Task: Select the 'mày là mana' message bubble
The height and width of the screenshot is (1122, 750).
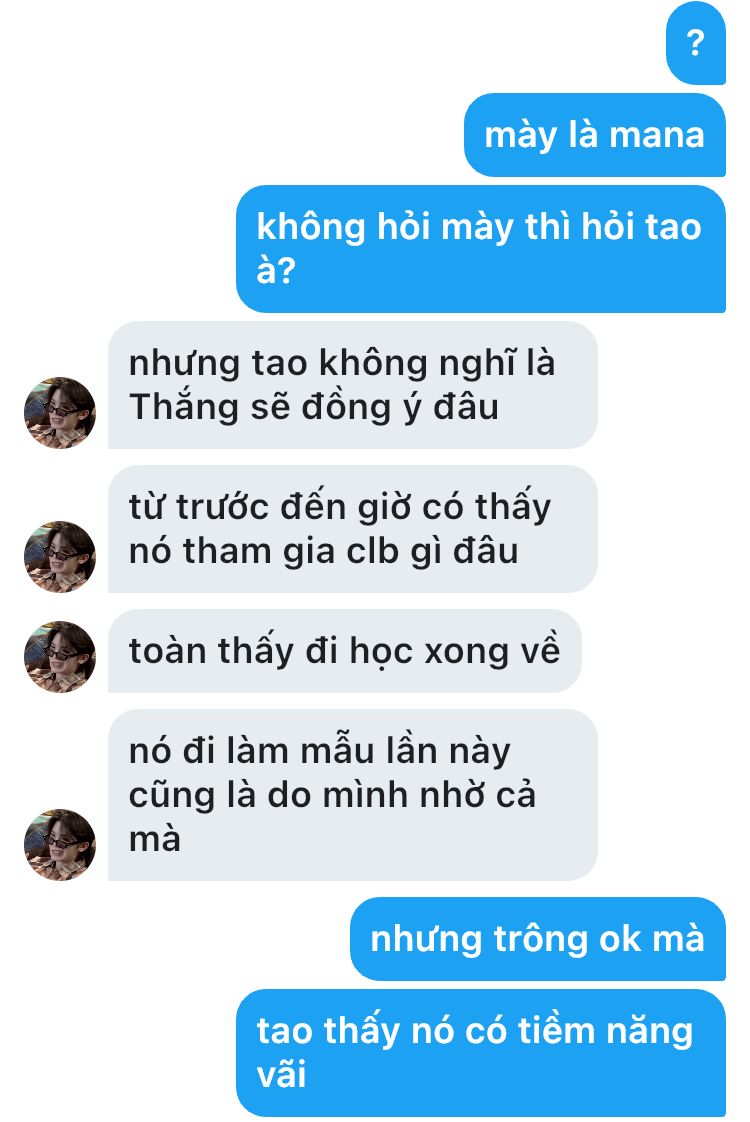Action: pyautogui.click(x=595, y=135)
